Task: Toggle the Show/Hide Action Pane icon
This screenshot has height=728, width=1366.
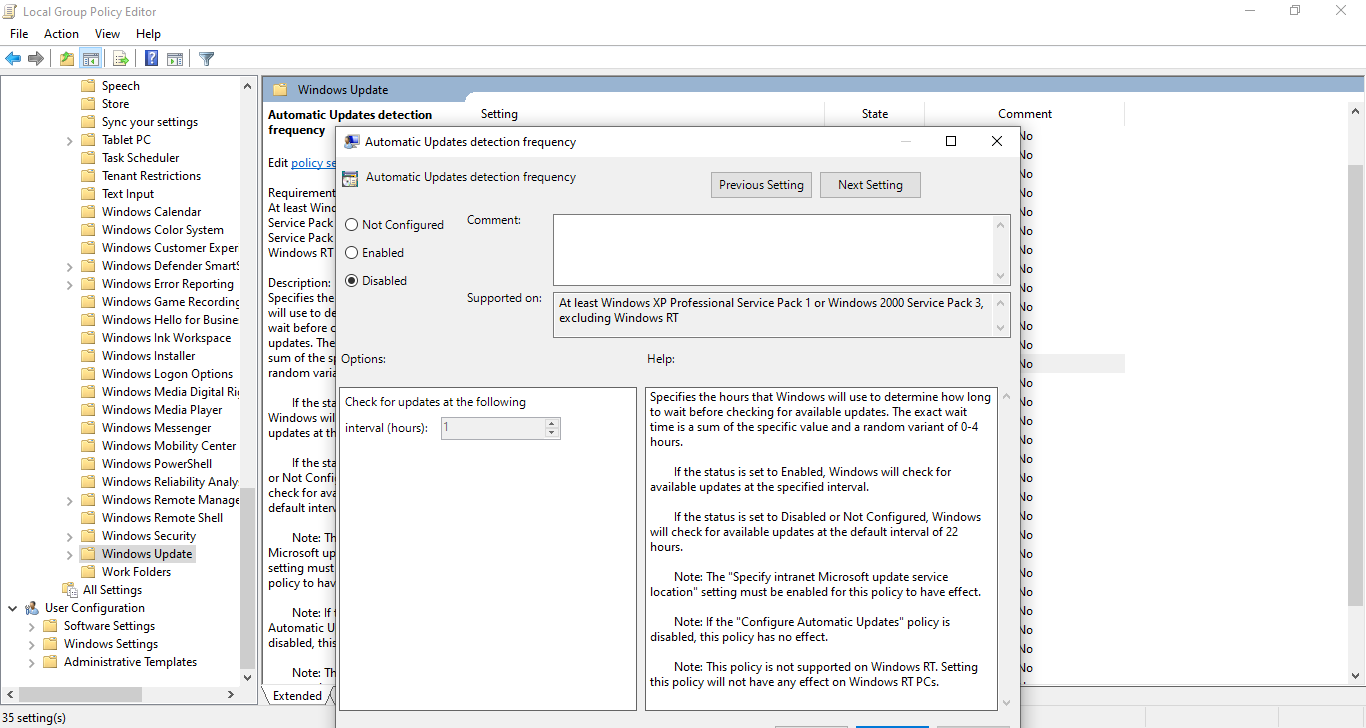Action: pos(175,59)
